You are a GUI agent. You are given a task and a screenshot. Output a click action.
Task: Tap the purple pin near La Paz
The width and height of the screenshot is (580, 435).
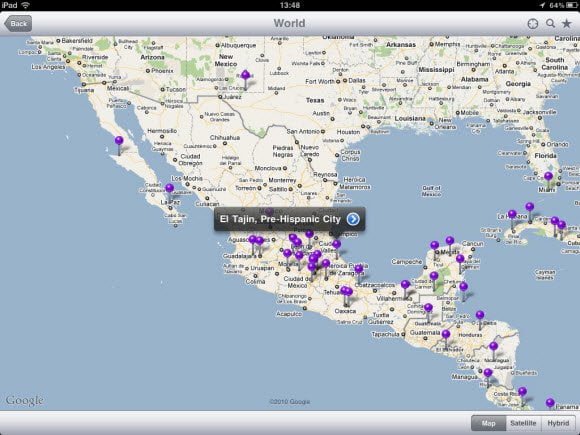(169, 188)
